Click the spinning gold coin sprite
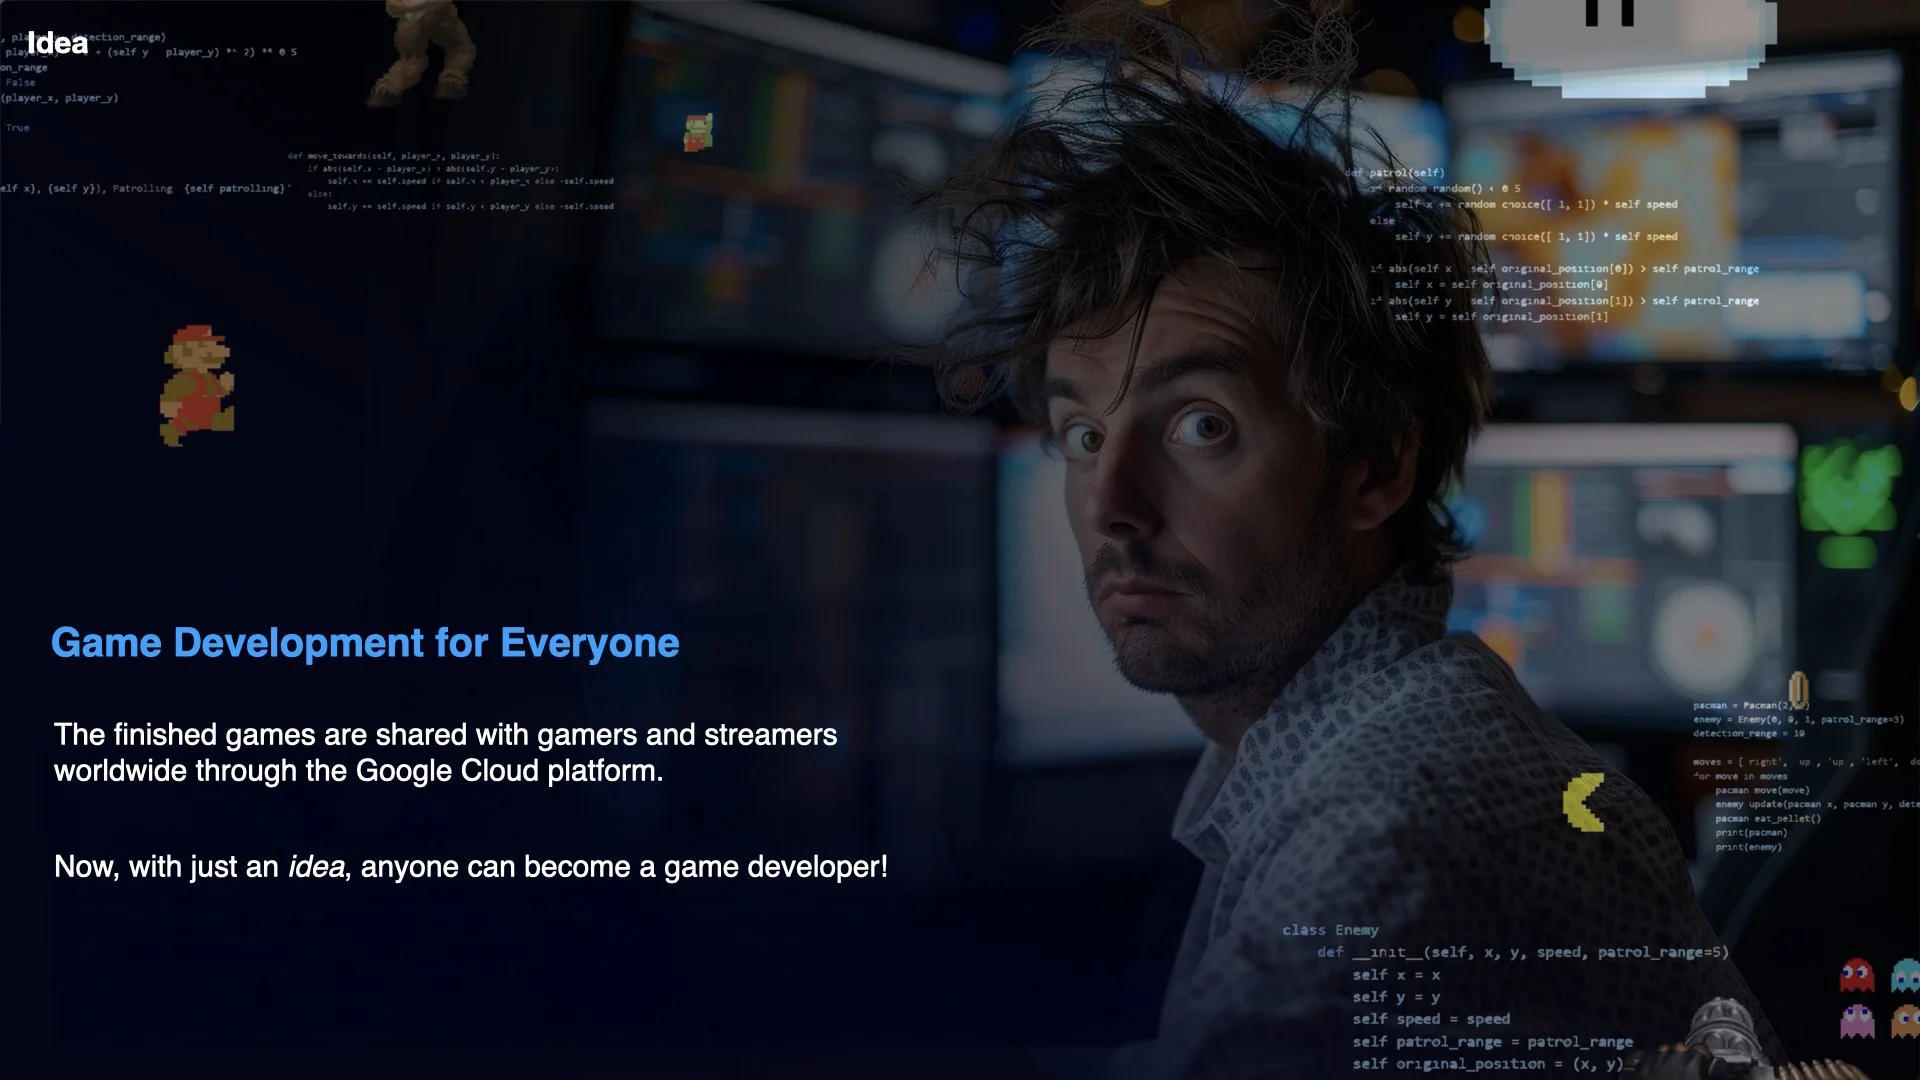1920x1080 pixels. (1797, 688)
